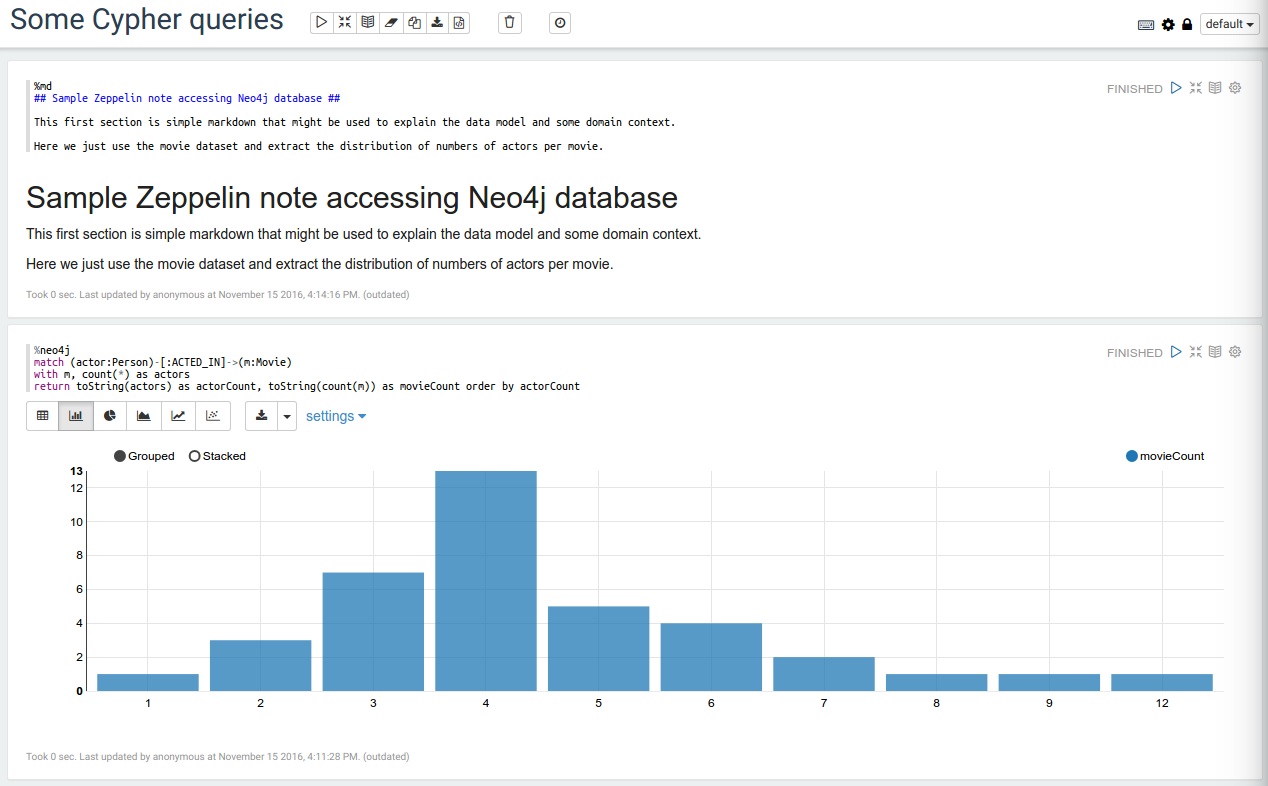Click the bar for actorCount 5
Screen dimensions: 1268x786
tap(599, 649)
